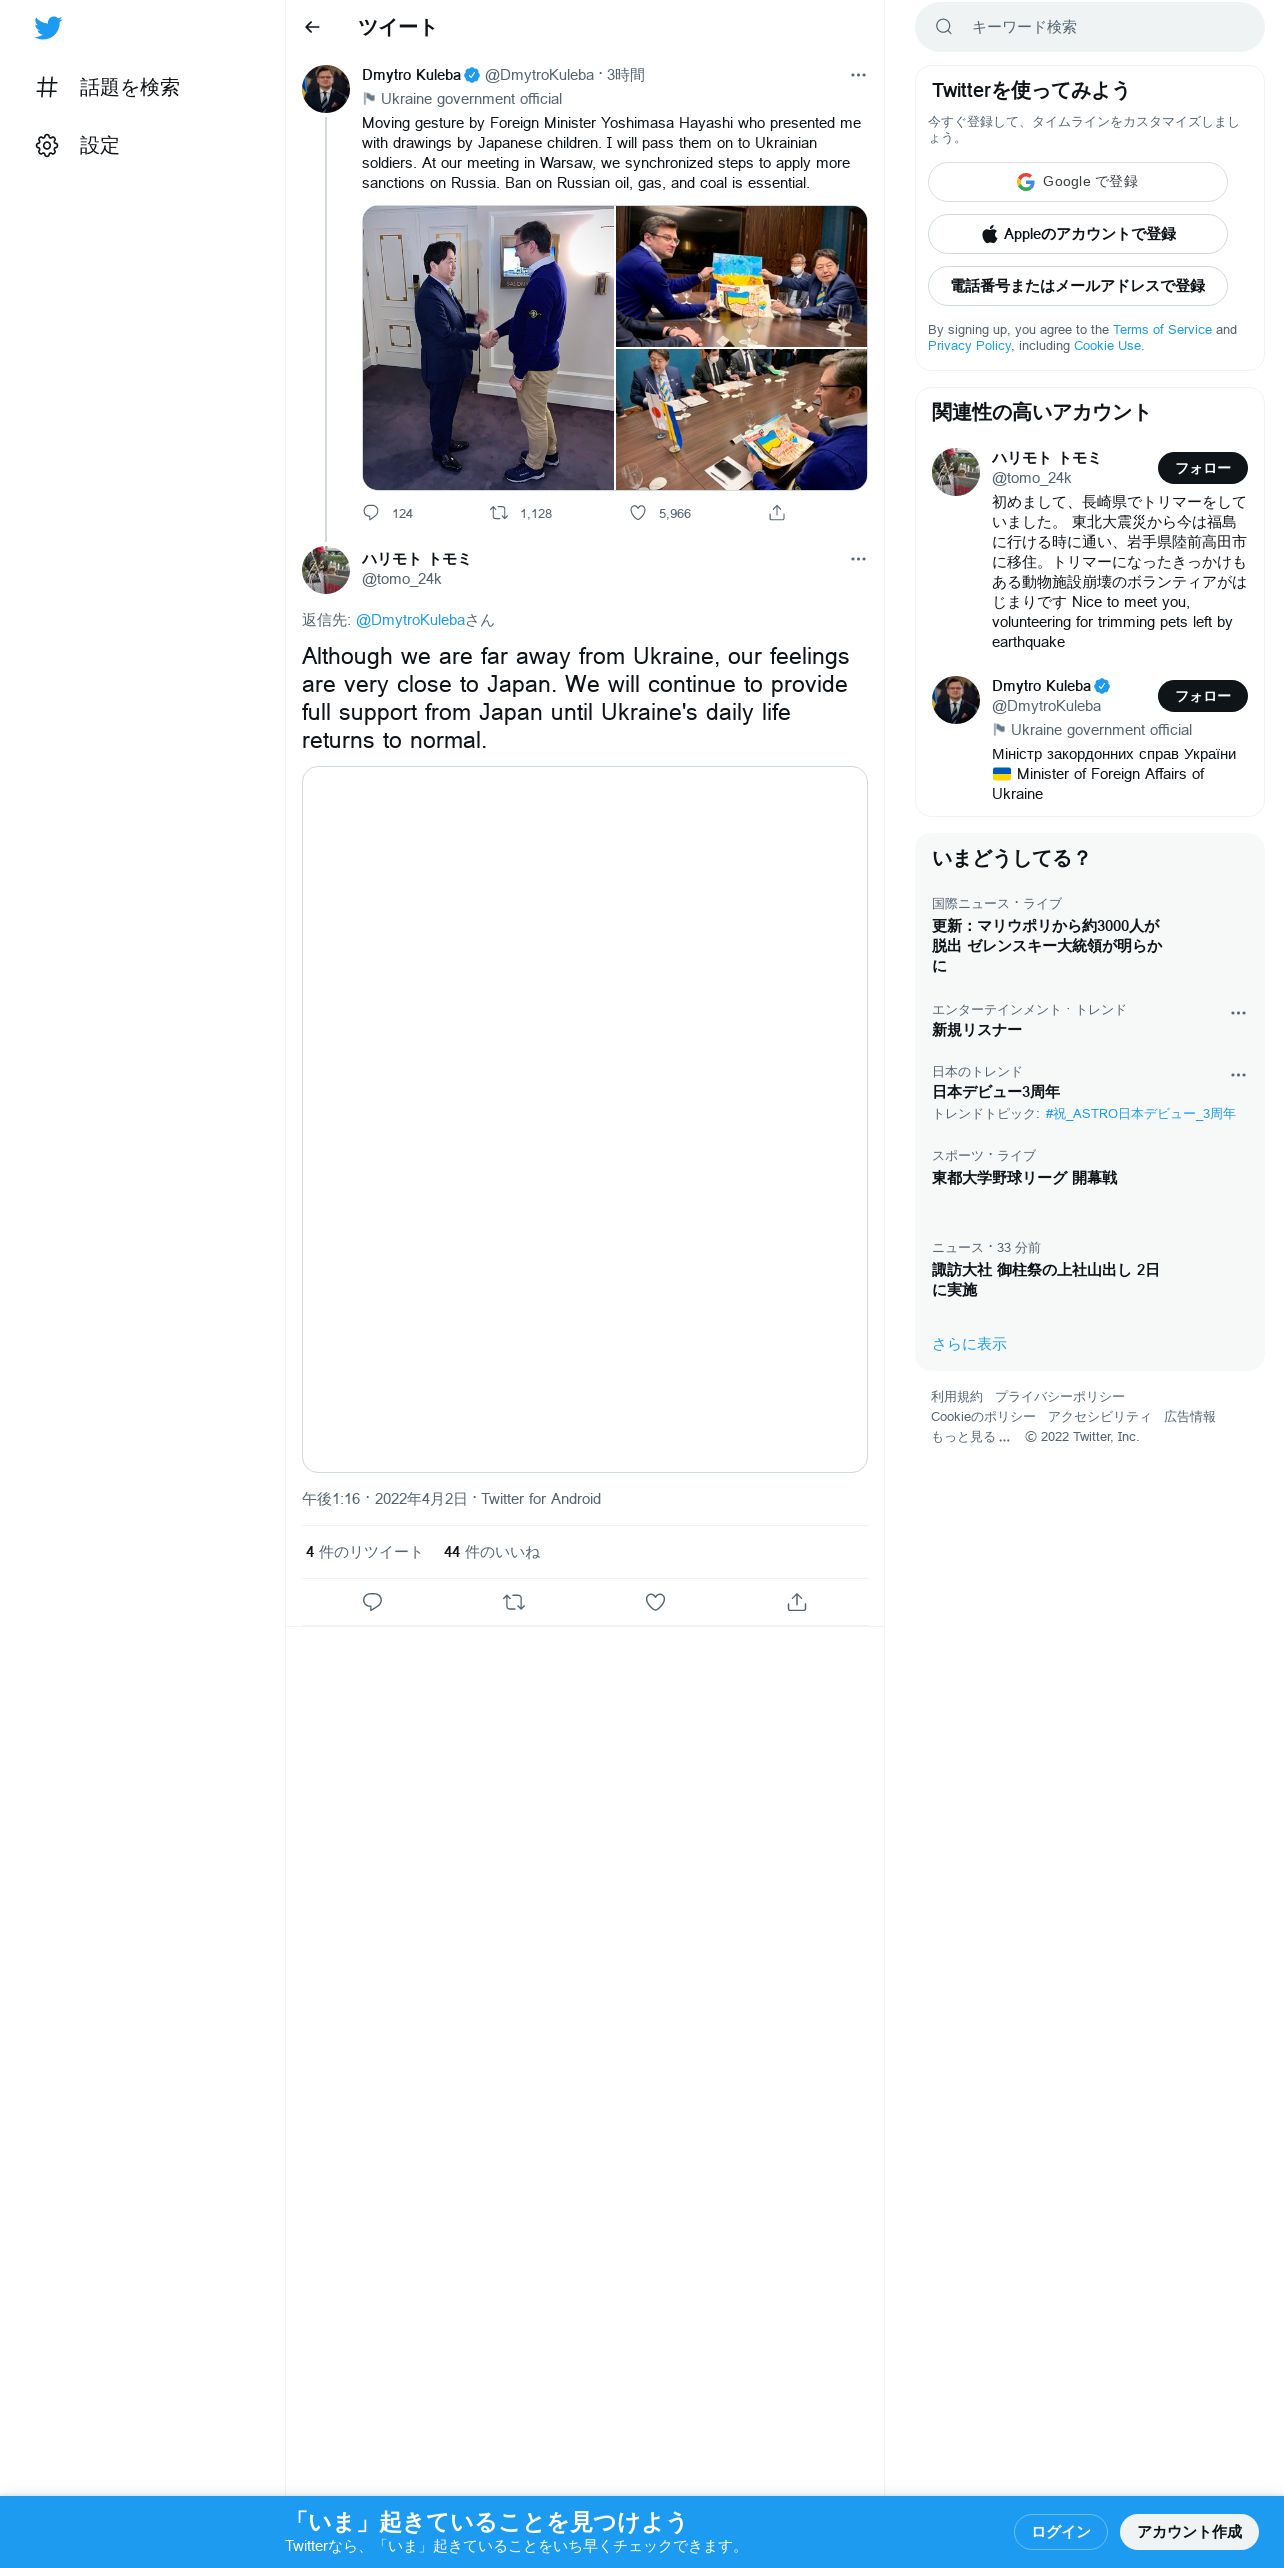Click the キーワード検索 search field
The width and height of the screenshot is (1284, 2568).
click(x=1090, y=27)
